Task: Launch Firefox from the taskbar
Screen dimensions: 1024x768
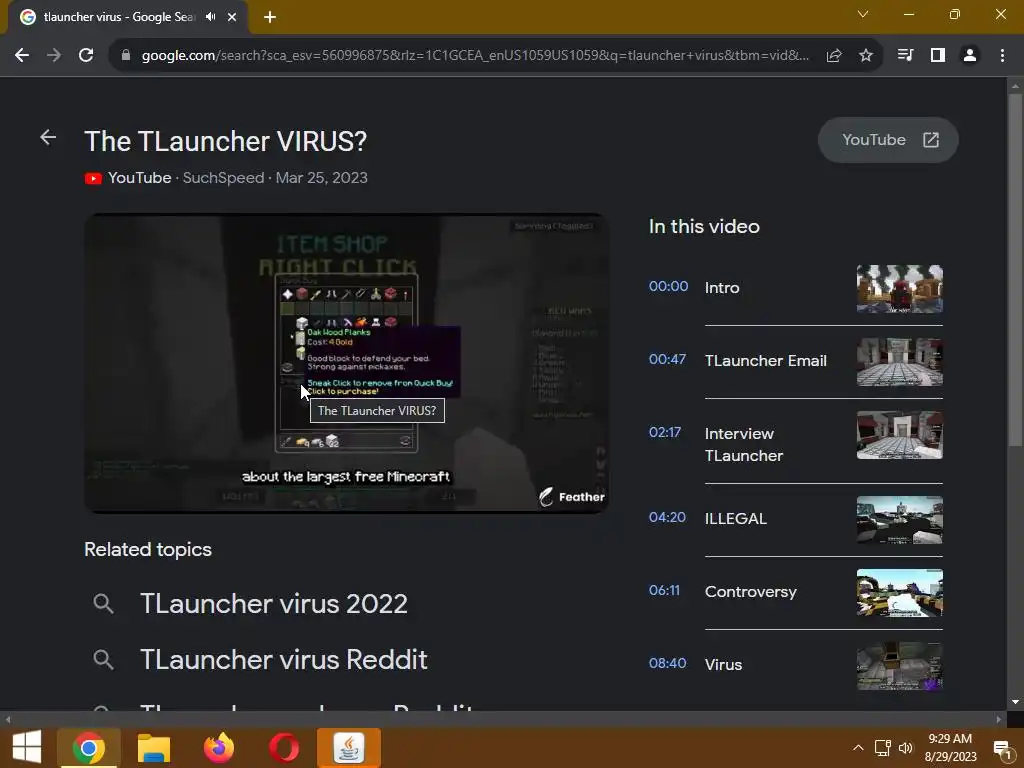Action: point(219,748)
